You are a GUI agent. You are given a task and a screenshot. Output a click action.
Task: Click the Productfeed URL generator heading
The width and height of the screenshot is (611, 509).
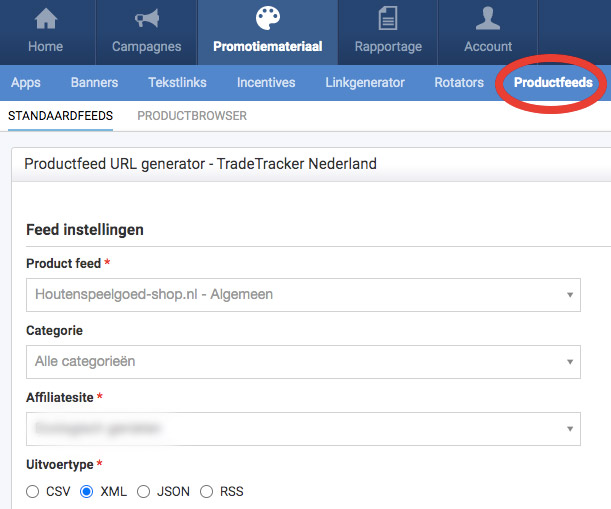click(x=200, y=164)
